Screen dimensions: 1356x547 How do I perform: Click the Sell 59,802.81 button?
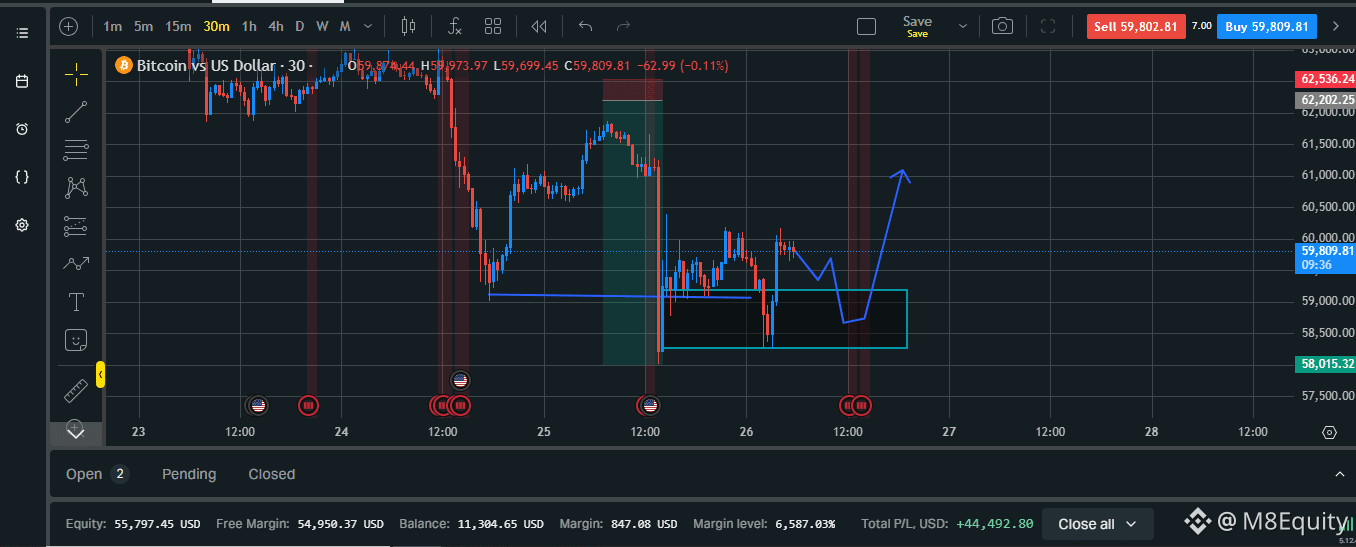pyautogui.click(x=1136, y=26)
